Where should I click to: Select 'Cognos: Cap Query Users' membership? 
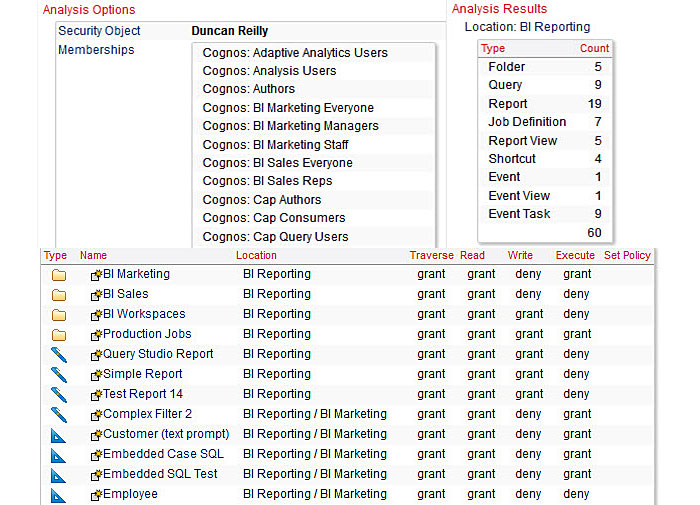(x=275, y=237)
